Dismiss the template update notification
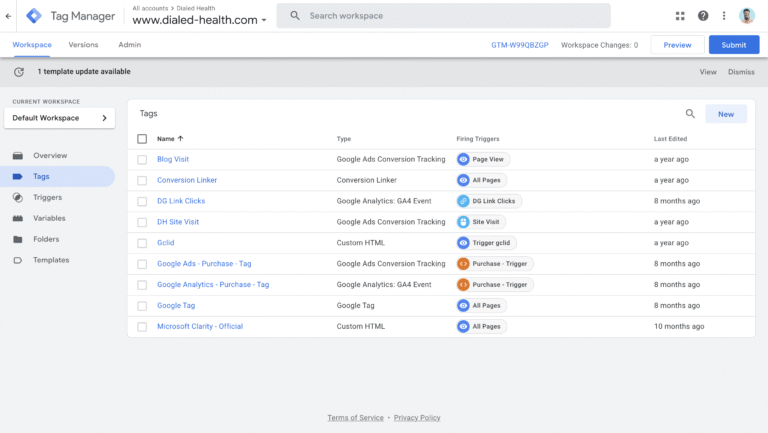The width and height of the screenshot is (768, 433). click(x=741, y=72)
